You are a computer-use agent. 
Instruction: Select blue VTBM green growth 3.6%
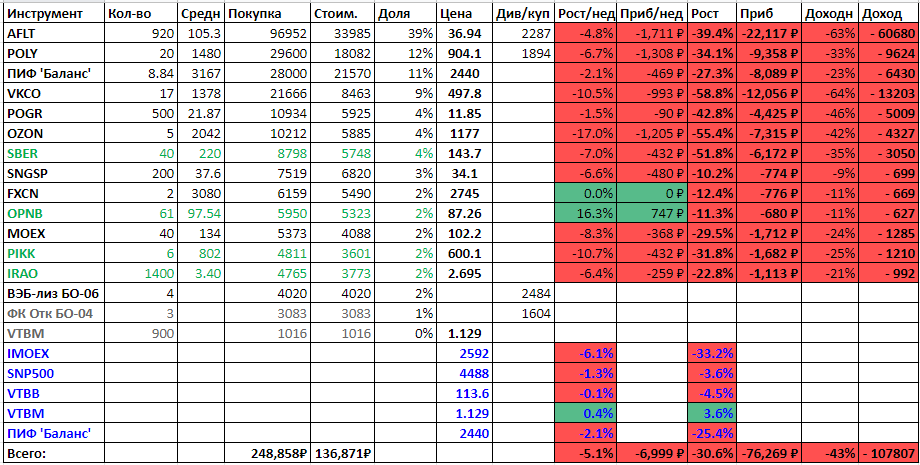[x=712, y=413]
